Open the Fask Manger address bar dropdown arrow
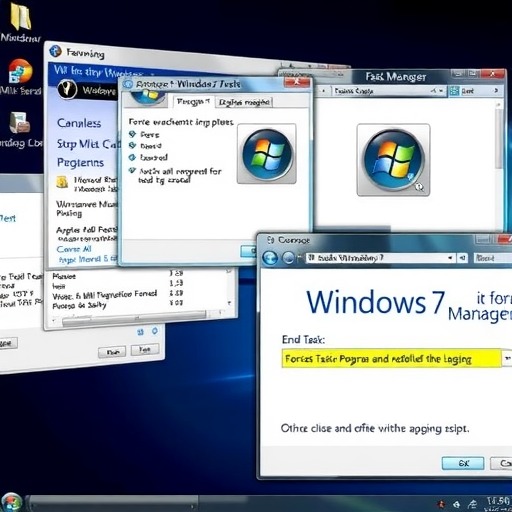The height and width of the screenshot is (512, 512). point(441,90)
